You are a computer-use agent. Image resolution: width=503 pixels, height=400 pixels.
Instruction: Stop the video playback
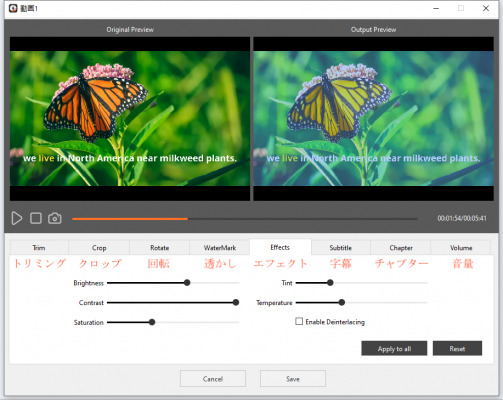click(36, 218)
